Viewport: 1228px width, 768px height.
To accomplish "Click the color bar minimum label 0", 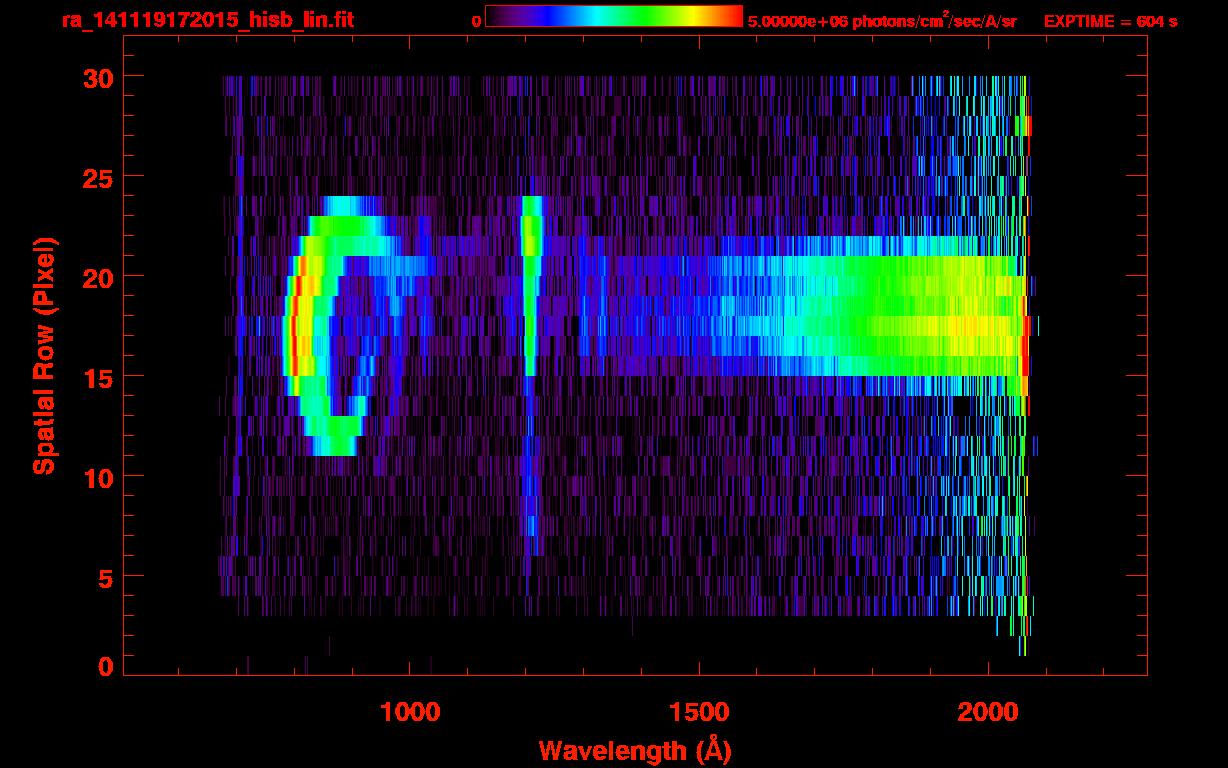I will [476, 21].
